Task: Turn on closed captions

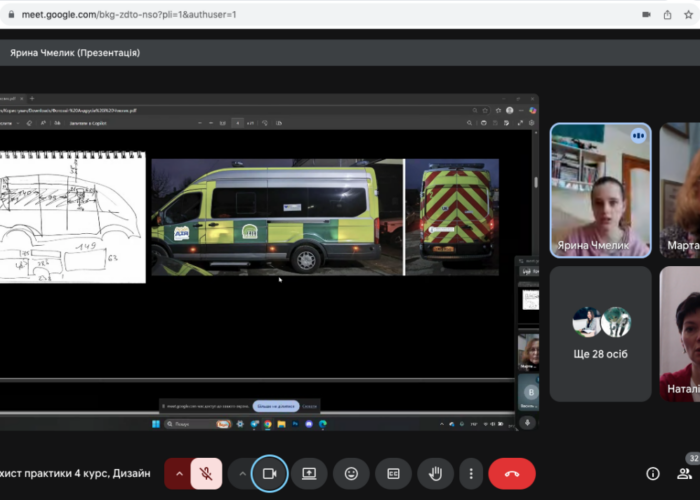Action: [393, 473]
